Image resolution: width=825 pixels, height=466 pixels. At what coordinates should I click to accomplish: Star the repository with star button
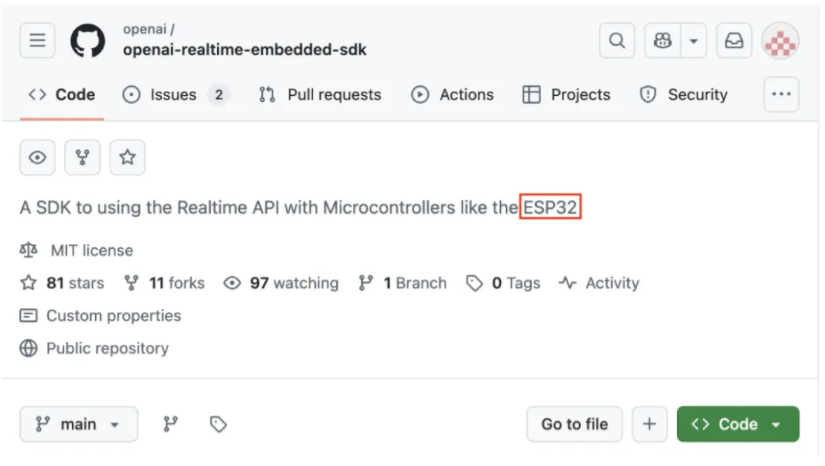(127, 157)
